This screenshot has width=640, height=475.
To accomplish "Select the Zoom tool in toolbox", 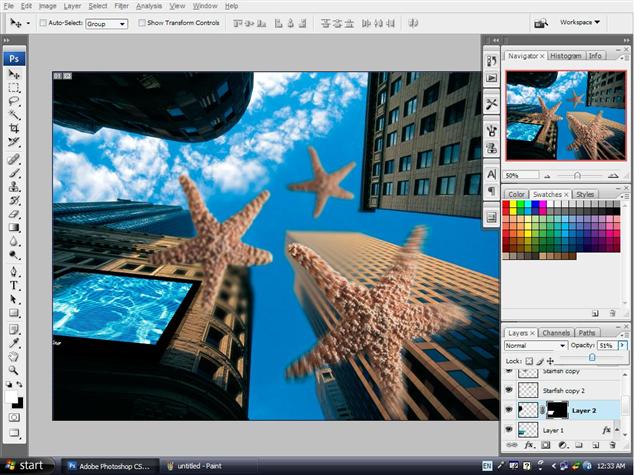I will click(x=14, y=371).
